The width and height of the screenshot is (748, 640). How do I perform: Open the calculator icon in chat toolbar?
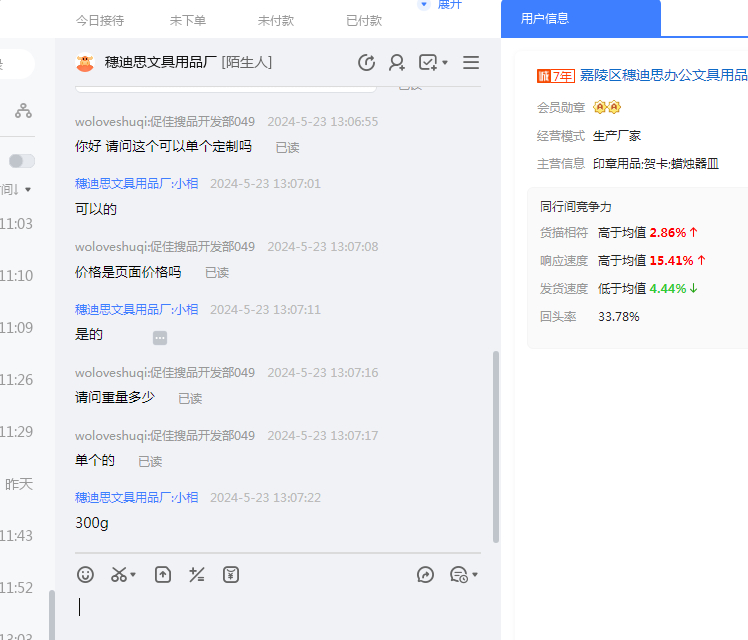(197, 575)
